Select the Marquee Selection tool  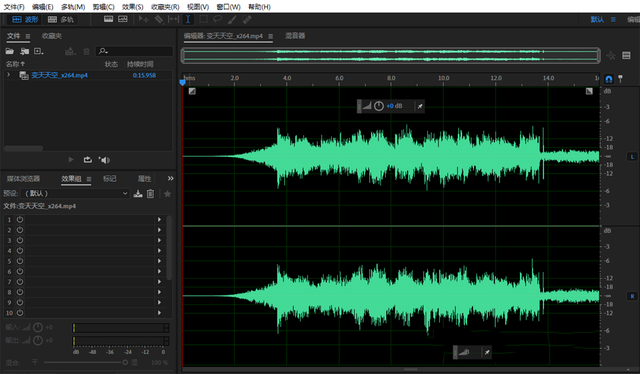203,19
